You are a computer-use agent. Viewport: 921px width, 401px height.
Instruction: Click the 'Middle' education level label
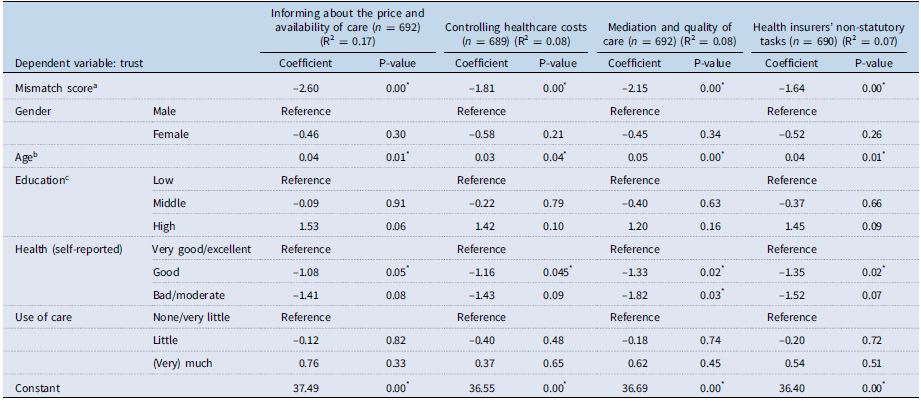click(x=170, y=202)
